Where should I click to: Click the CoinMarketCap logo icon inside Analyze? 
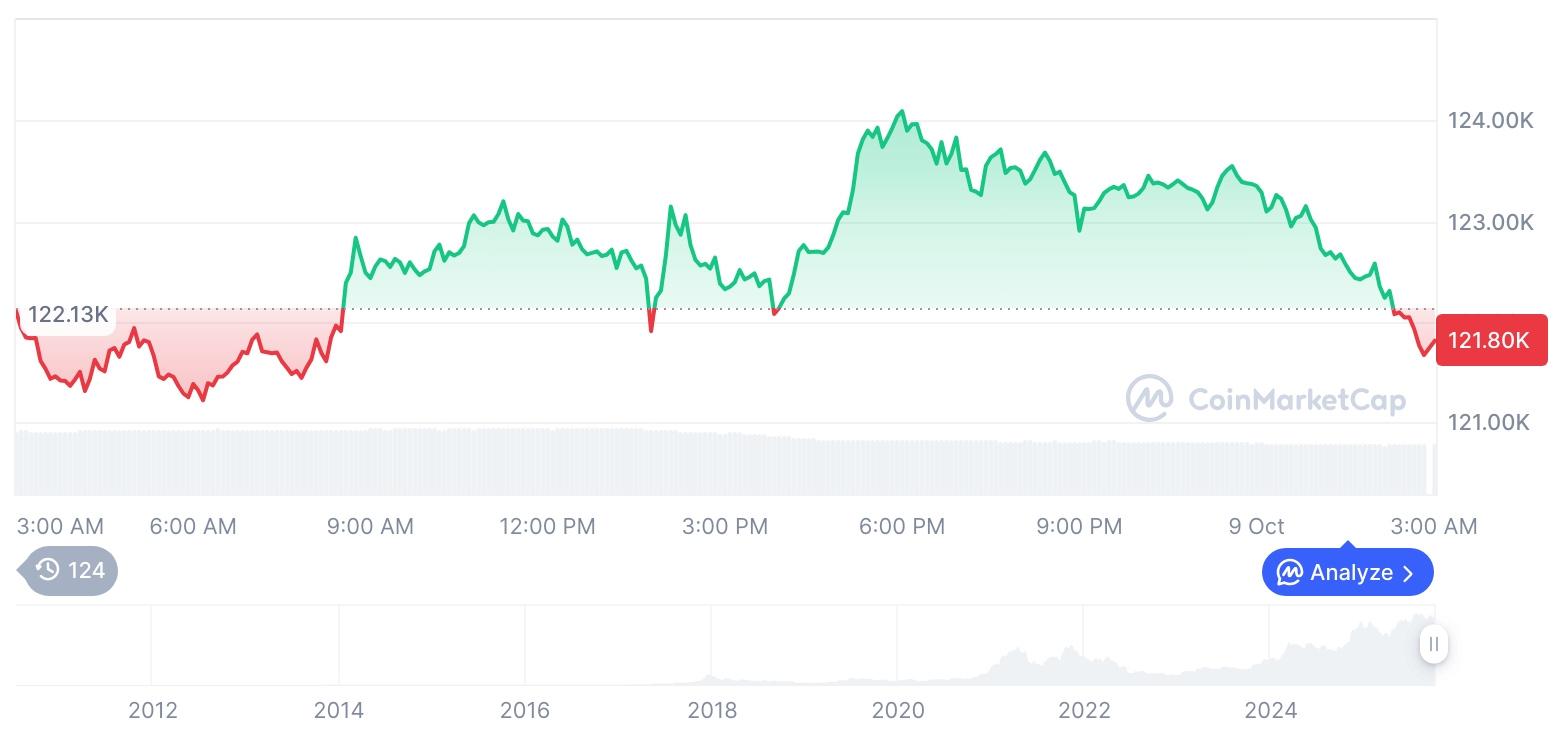point(1290,573)
